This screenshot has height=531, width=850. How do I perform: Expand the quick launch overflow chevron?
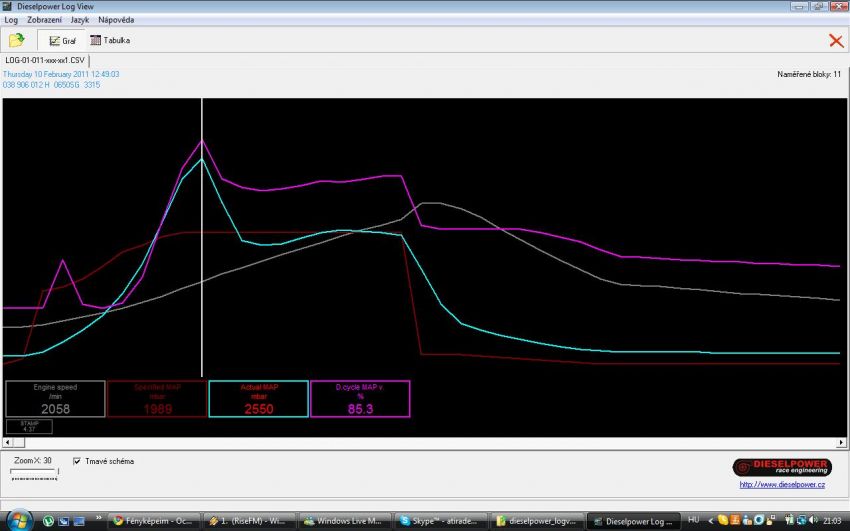tap(99, 518)
